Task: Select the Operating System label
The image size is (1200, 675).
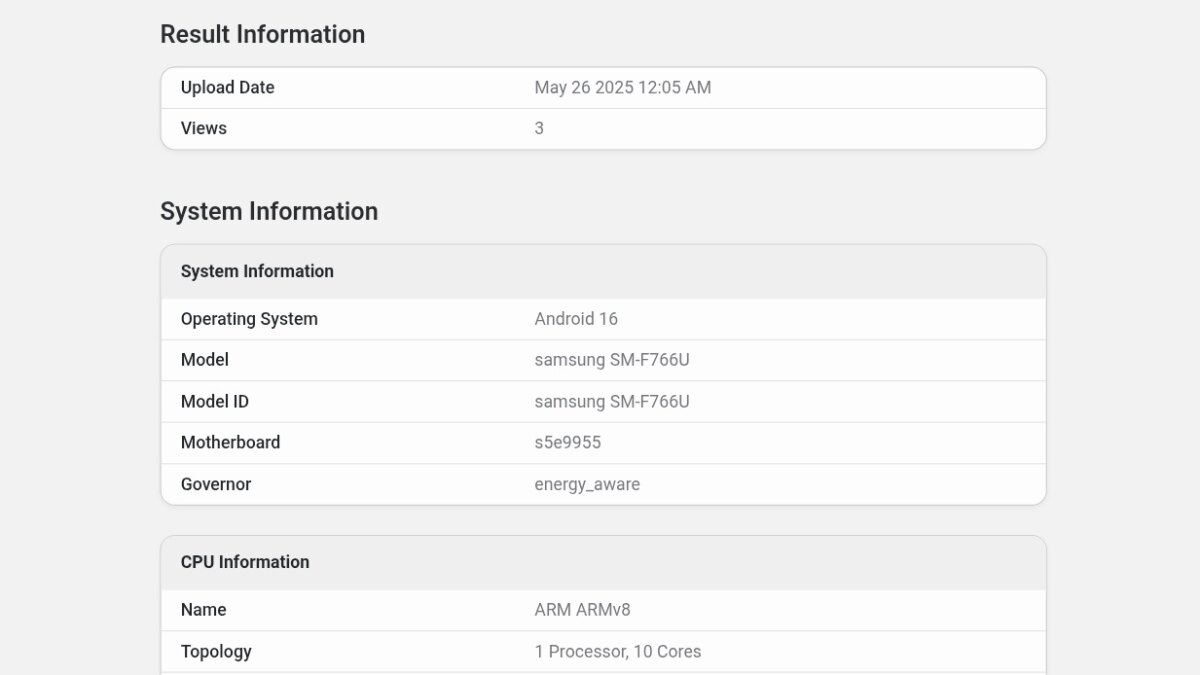Action: coord(249,319)
